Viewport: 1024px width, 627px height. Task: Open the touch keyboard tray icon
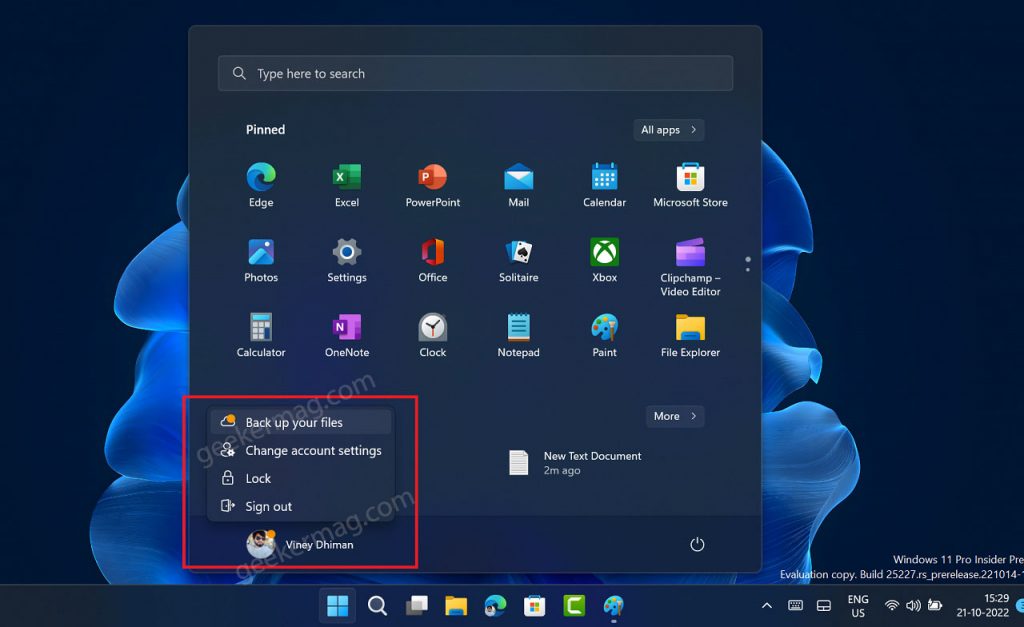pos(795,605)
